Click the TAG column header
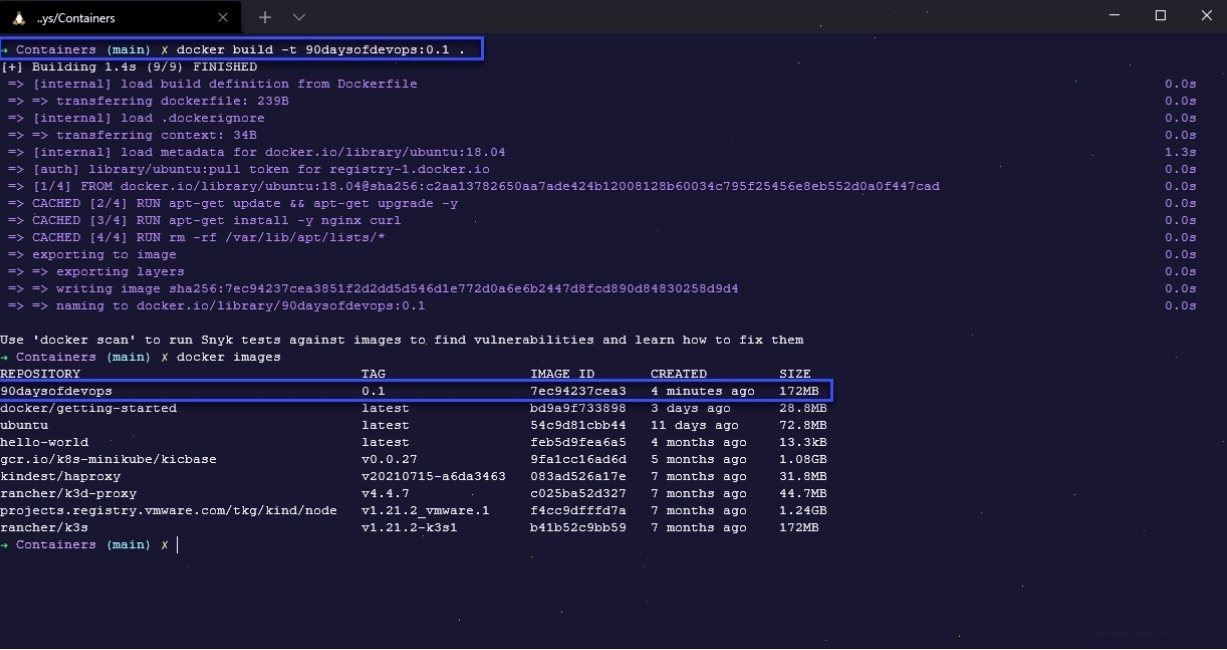 pyautogui.click(x=373, y=373)
